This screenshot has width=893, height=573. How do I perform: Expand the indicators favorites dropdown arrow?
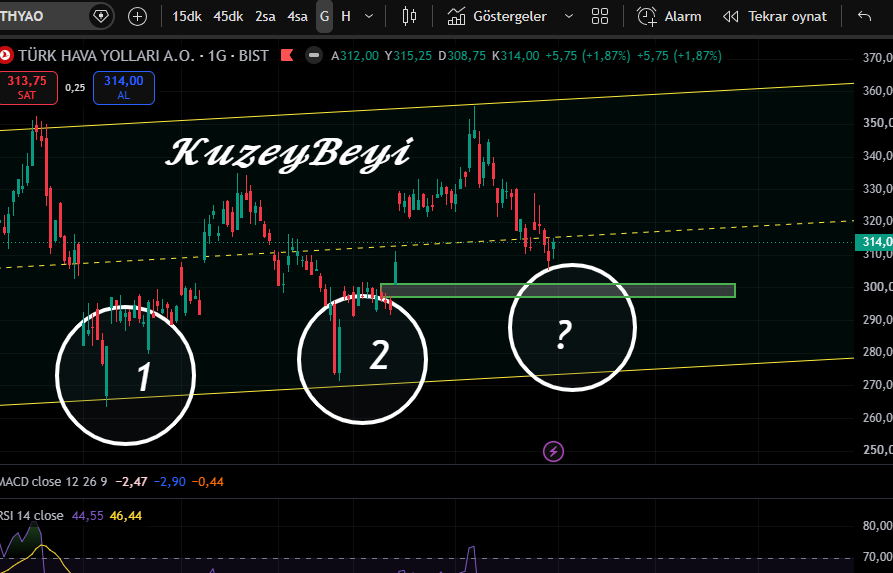click(569, 17)
